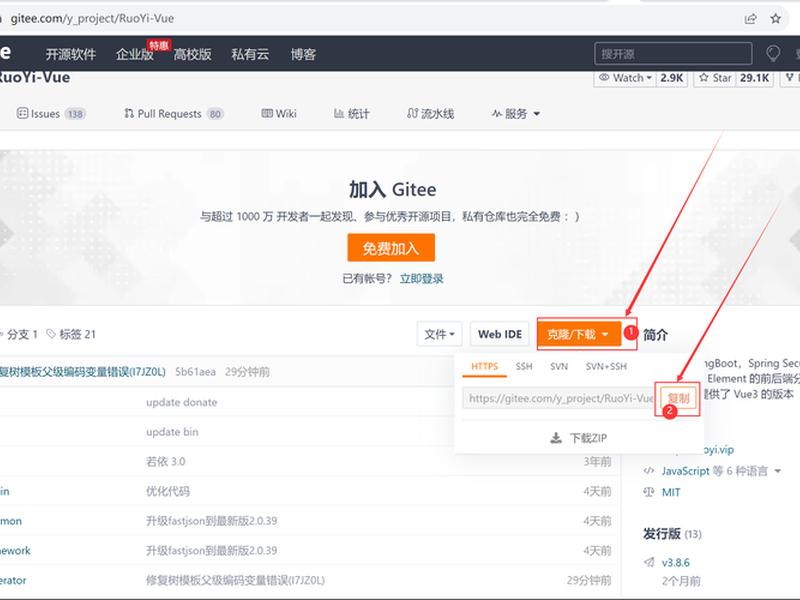This screenshot has width=800, height=600.
Task: Click the release icon beside v3.8.6
Action: (648, 562)
